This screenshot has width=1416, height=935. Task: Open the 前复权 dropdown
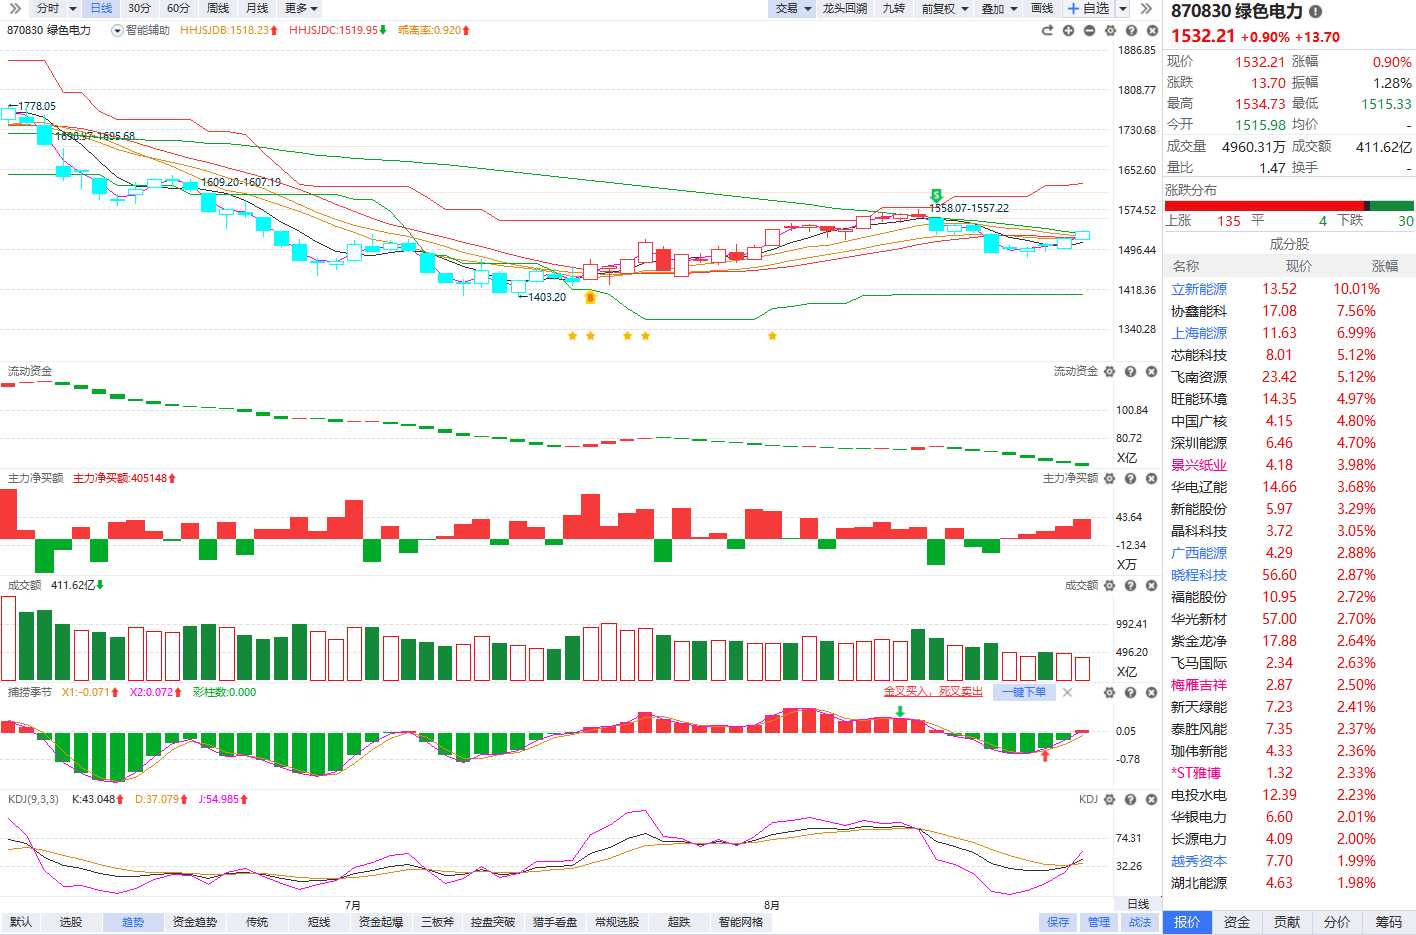click(944, 8)
